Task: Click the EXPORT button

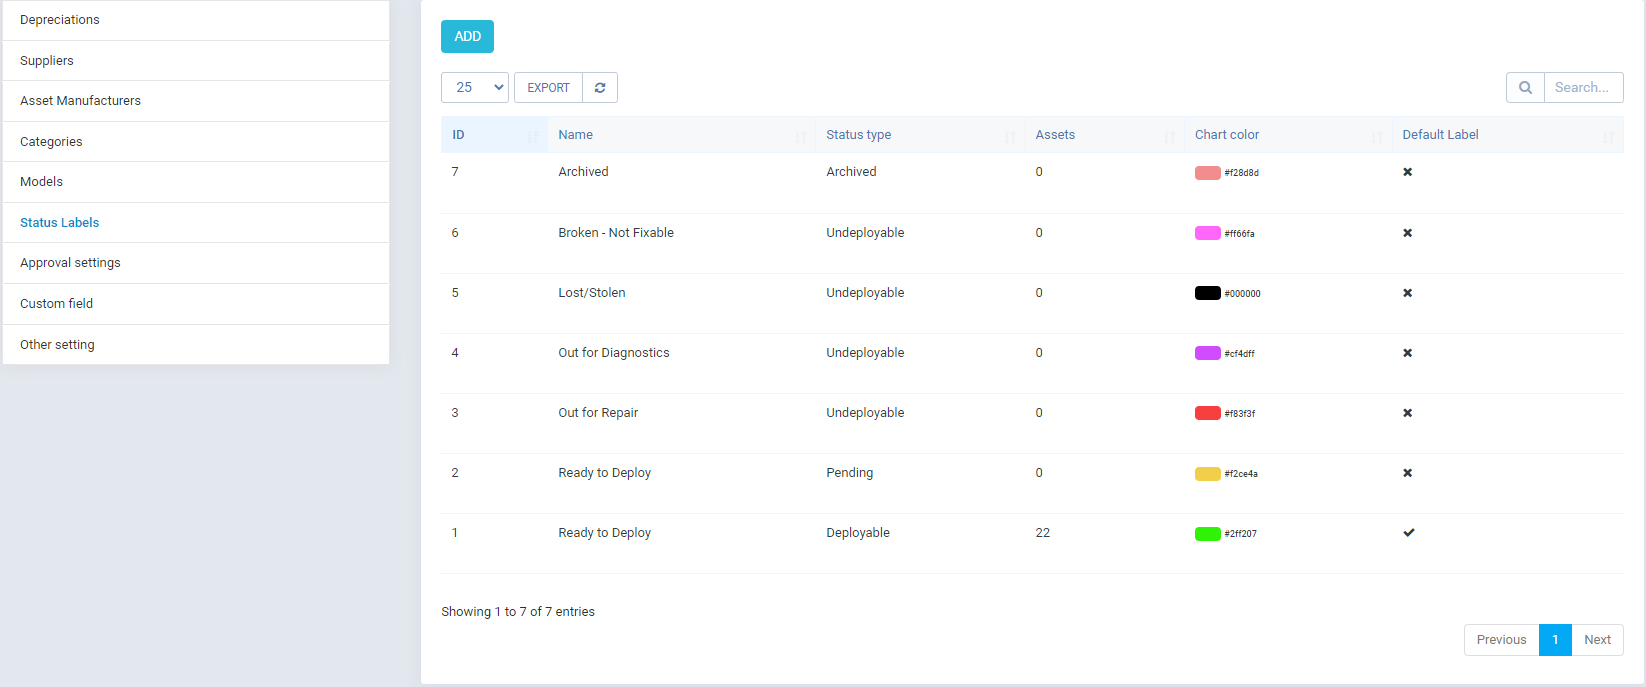Action: click(548, 88)
